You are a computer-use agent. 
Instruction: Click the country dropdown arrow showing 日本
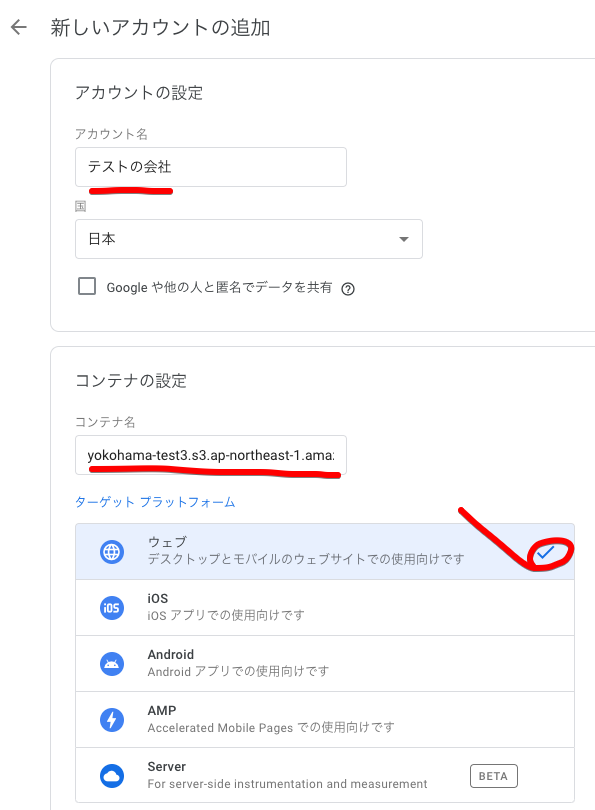(404, 239)
